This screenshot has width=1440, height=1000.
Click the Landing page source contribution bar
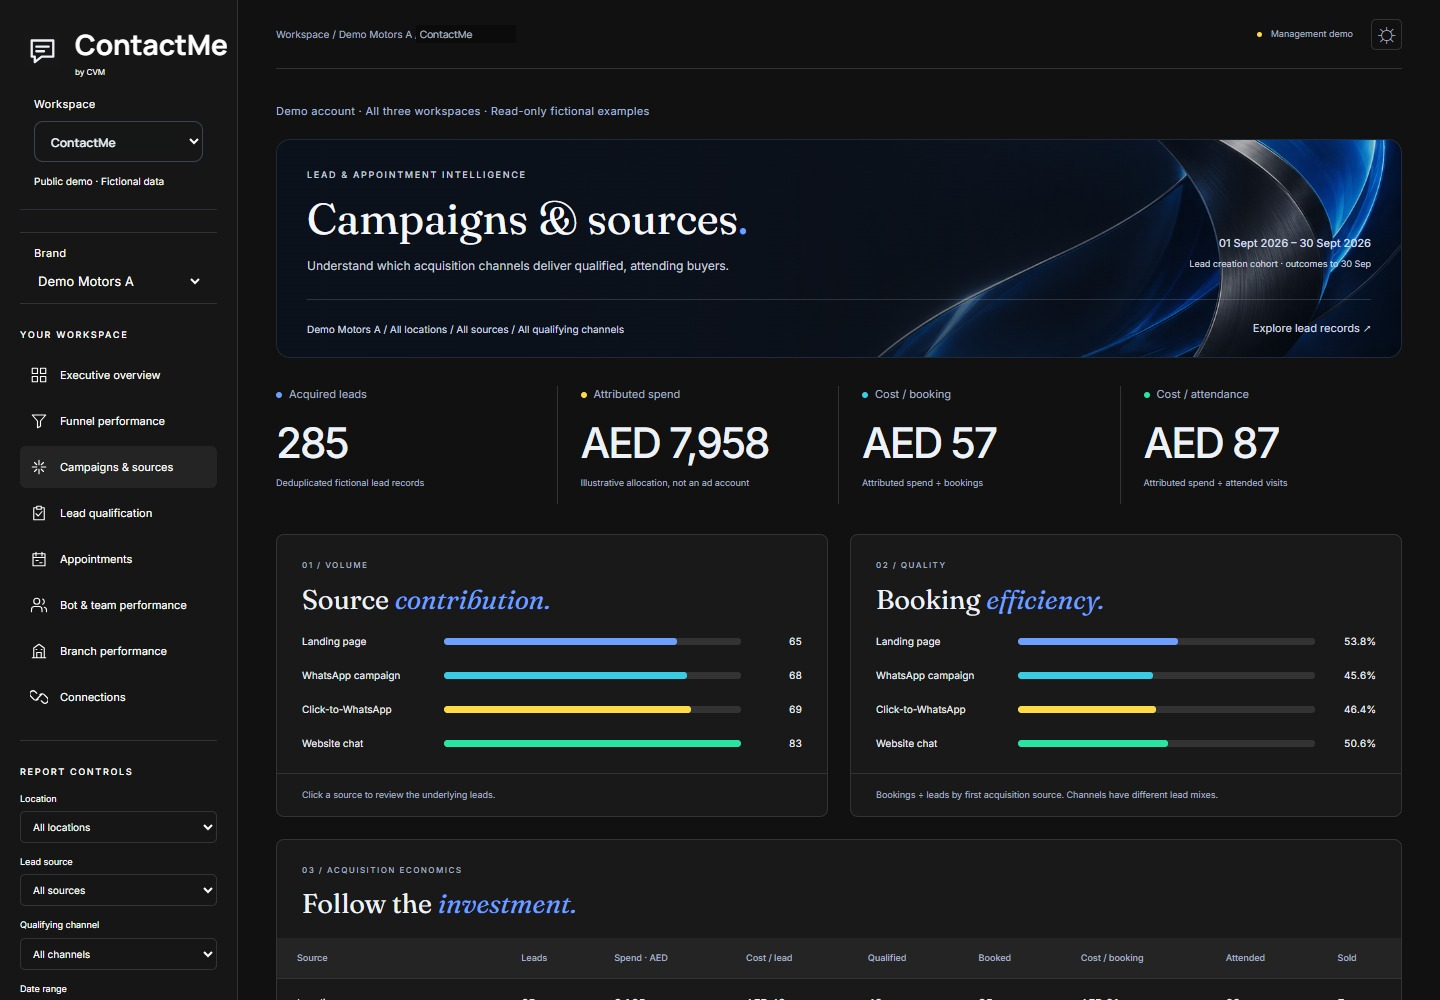pos(592,641)
